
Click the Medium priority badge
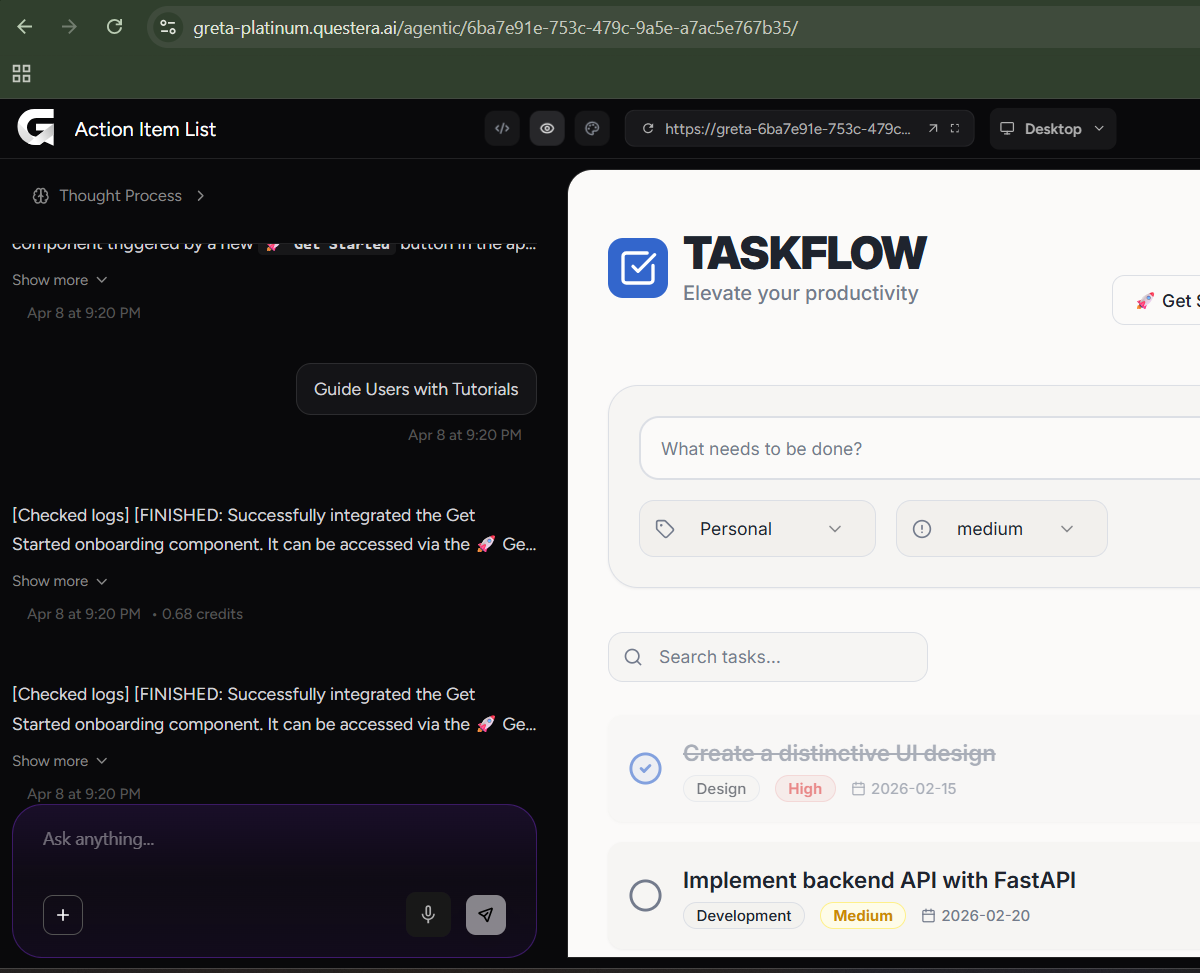[863, 915]
